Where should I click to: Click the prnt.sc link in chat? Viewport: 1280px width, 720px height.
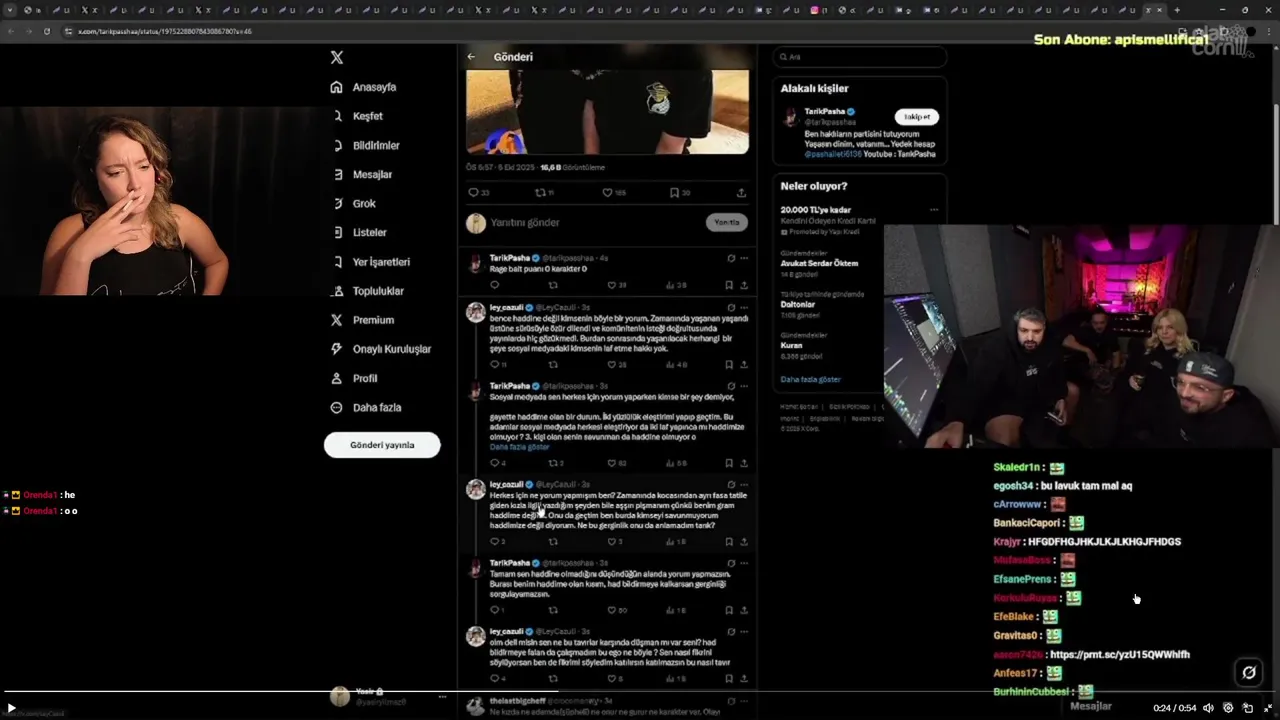[x=1120, y=655]
